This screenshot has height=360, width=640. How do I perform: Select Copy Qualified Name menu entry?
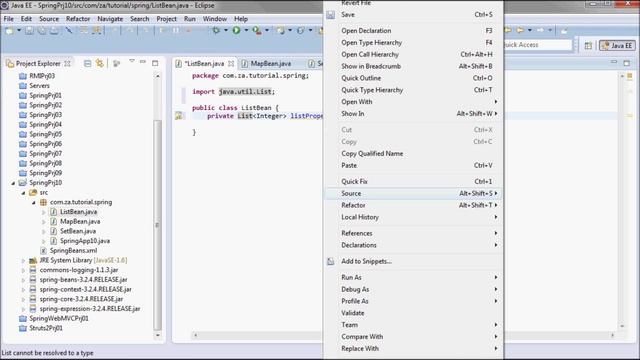point(414,154)
